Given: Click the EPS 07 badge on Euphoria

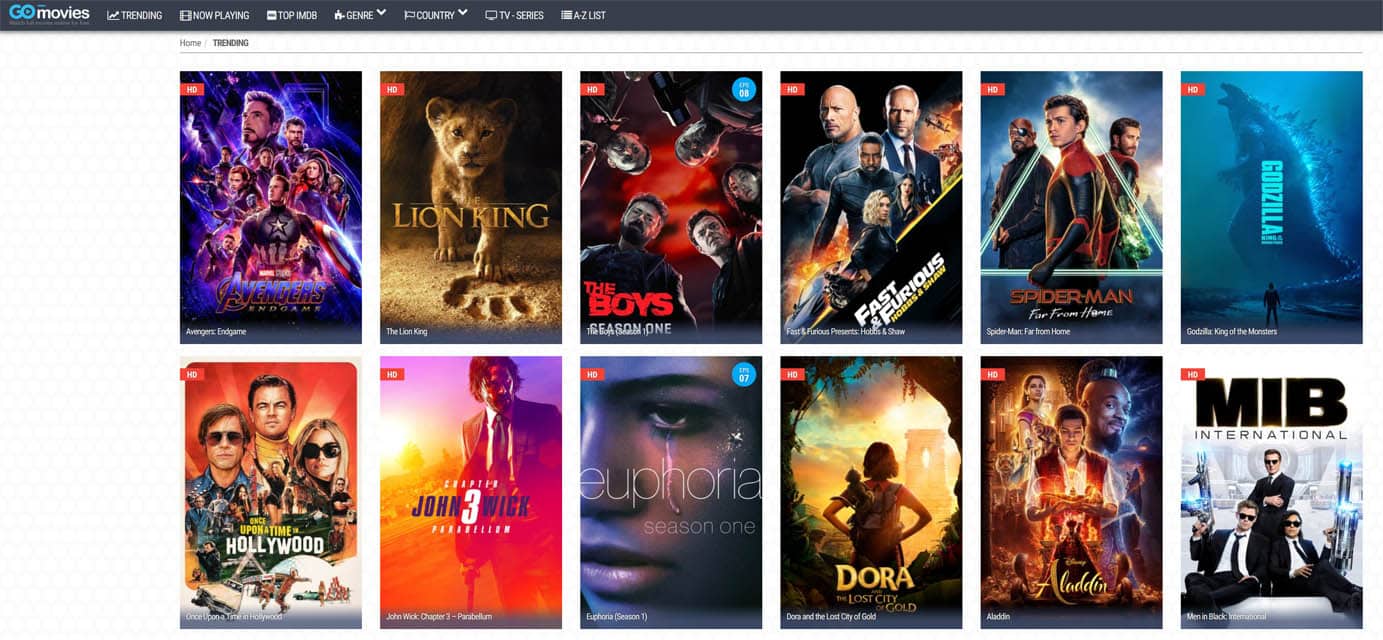Looking at the screenshot, I should (x=743, y=374).
